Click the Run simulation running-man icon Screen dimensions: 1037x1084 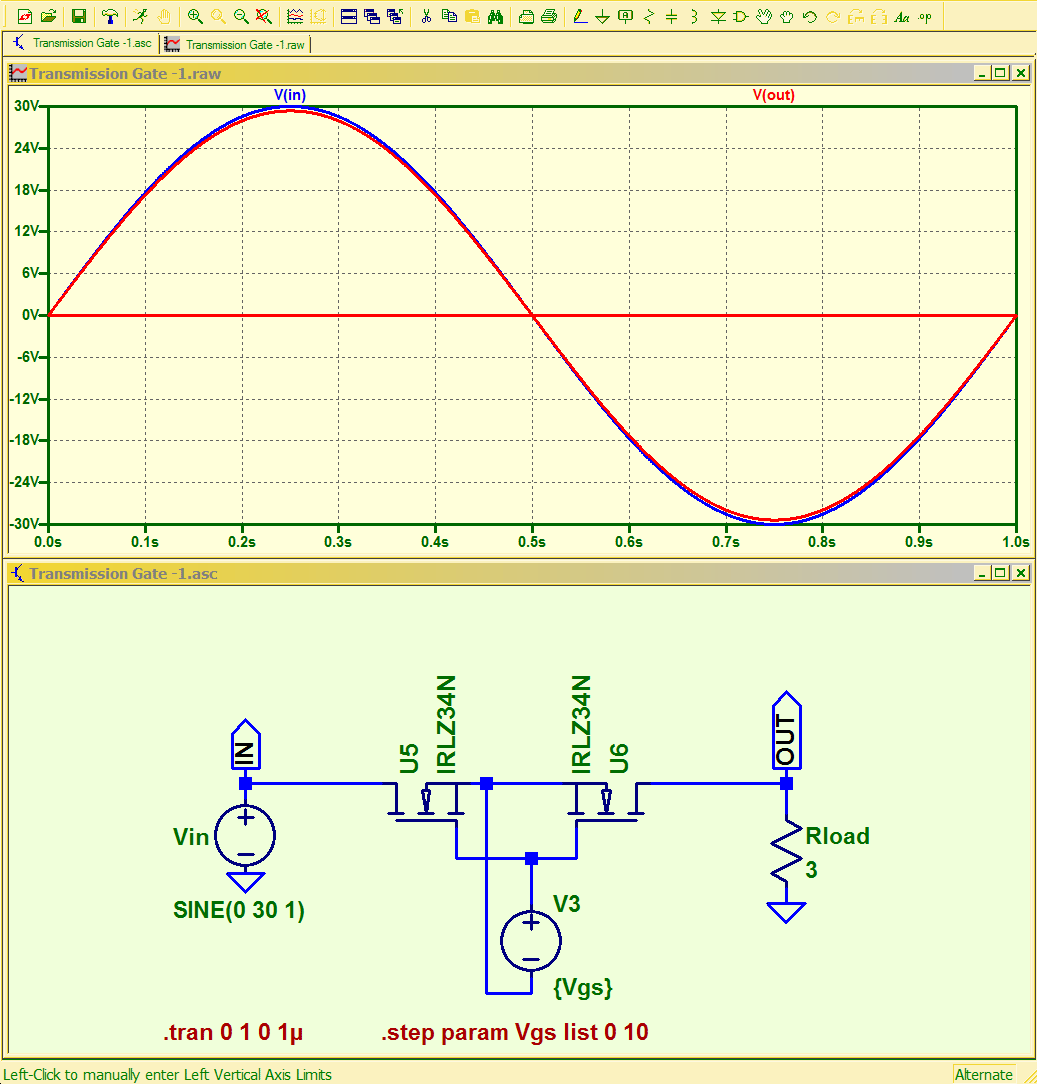(141, 16)
